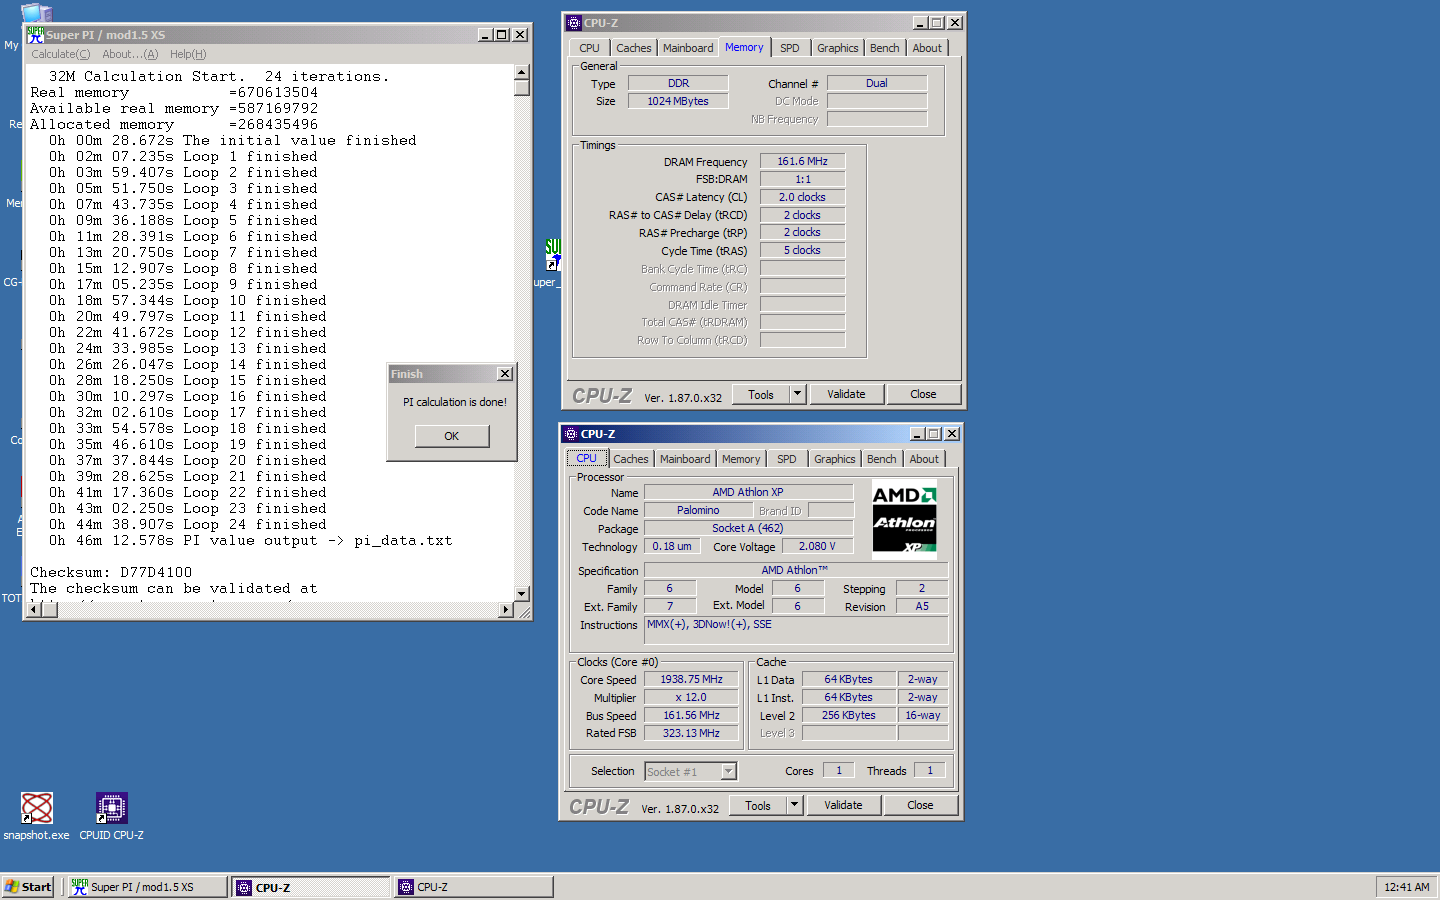Click Close button in lower CPU-Z window
Image resolution: width=1440 pixels, height=900 pixels.
(x=920, y=805)
